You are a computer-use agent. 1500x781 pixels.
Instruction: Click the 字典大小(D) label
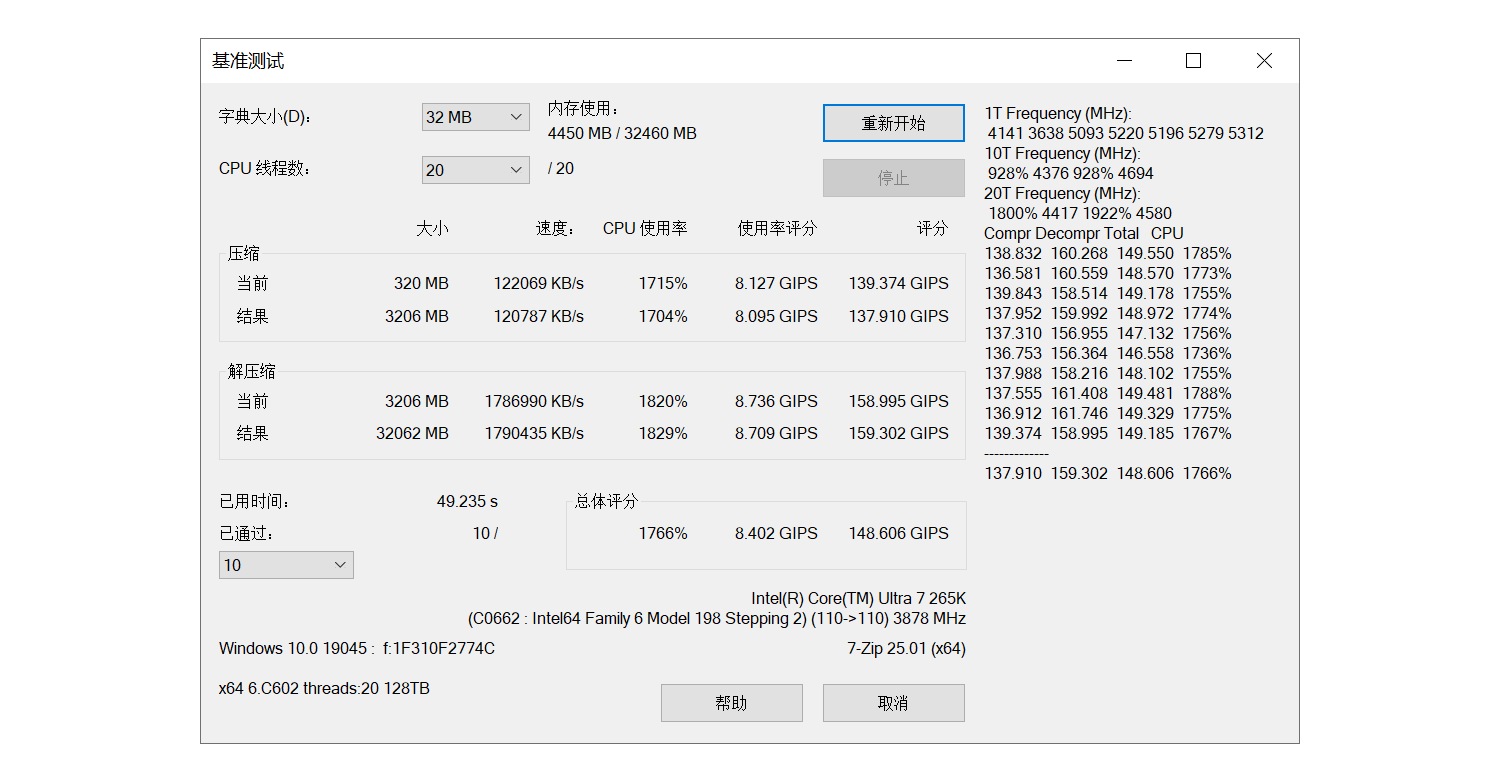pyautogui.click(x=266, y=116)
